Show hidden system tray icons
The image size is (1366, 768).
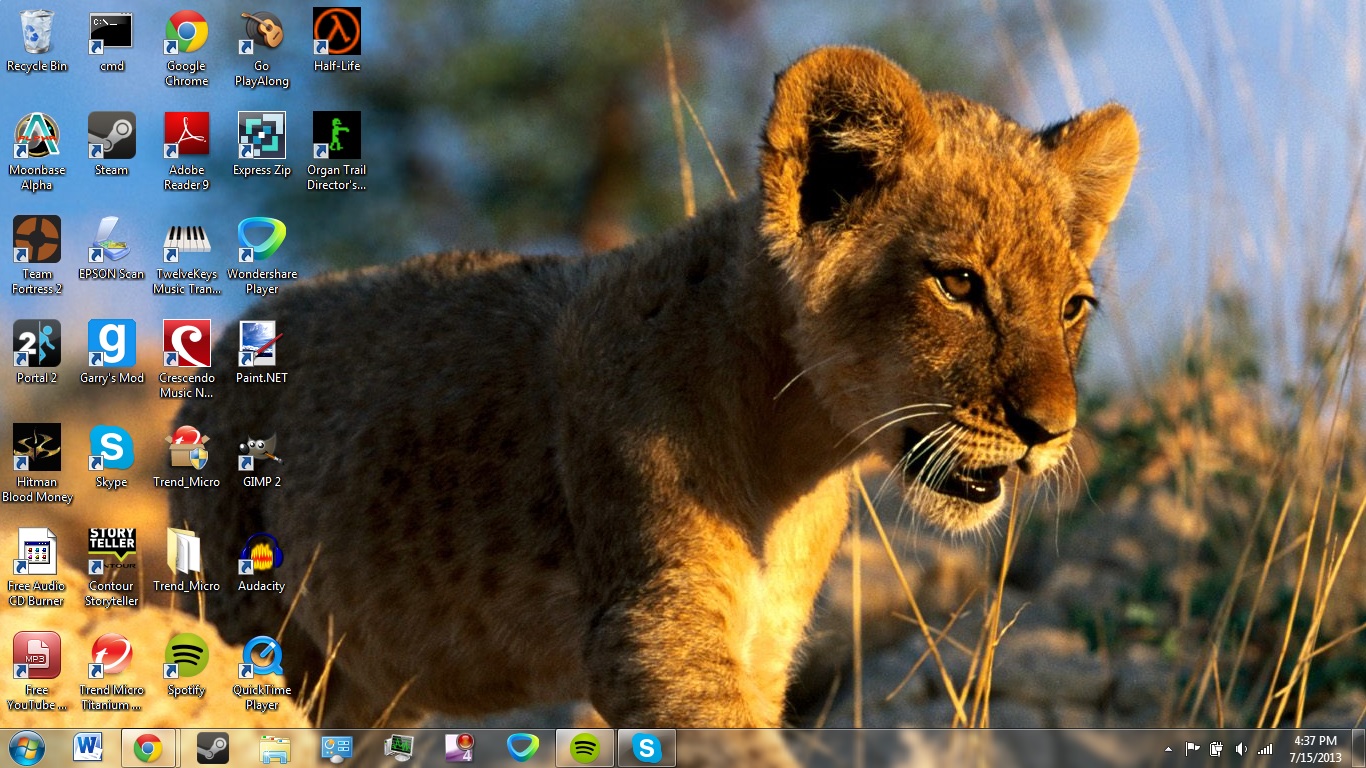tap(1168, 749)
